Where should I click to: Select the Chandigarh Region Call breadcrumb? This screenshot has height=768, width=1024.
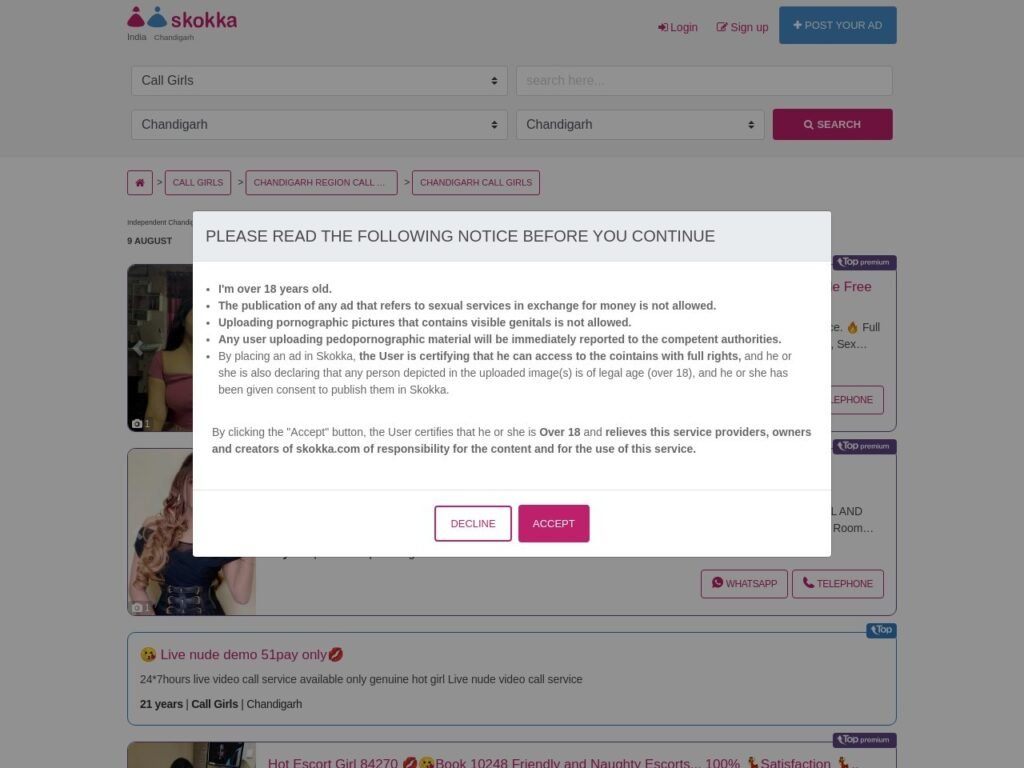pyautogui.click(x=321, y=182)
